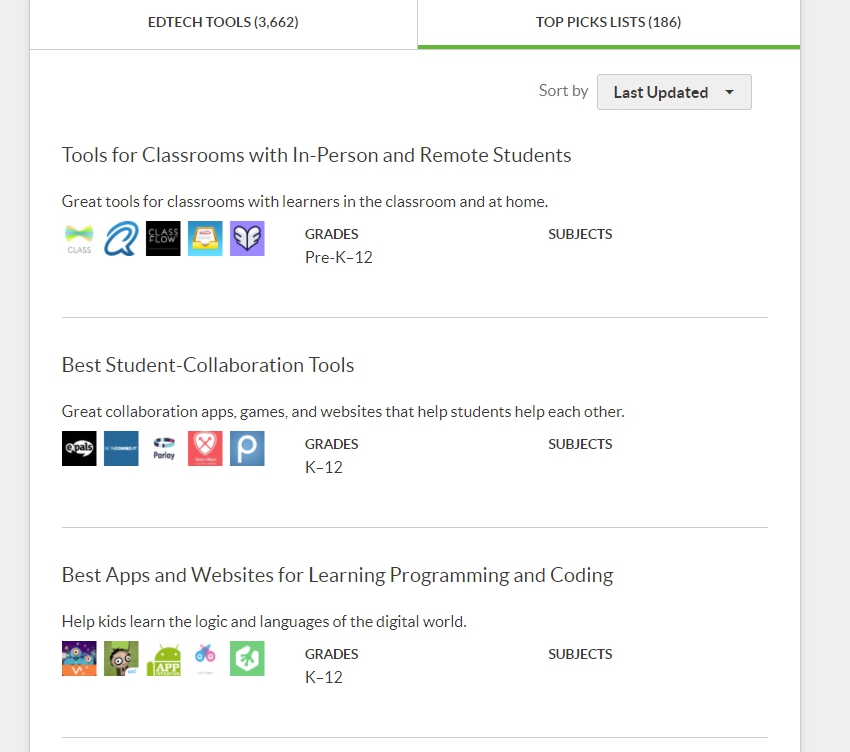Open the NowComment blue icon
This screenshot has height=752, width=850.
point(121,449)
